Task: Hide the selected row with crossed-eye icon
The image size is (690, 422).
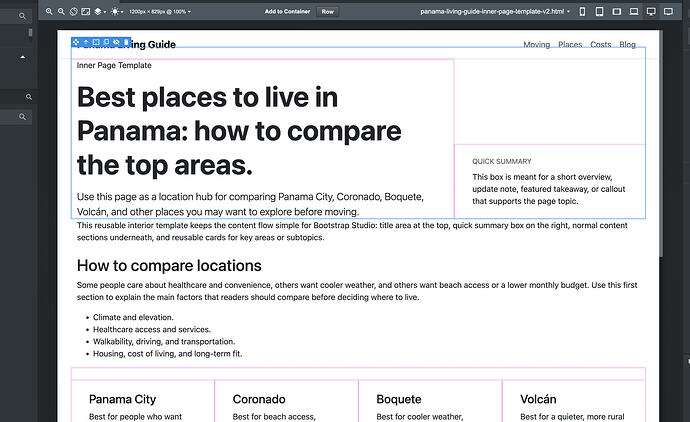Action: click(116, 42)
